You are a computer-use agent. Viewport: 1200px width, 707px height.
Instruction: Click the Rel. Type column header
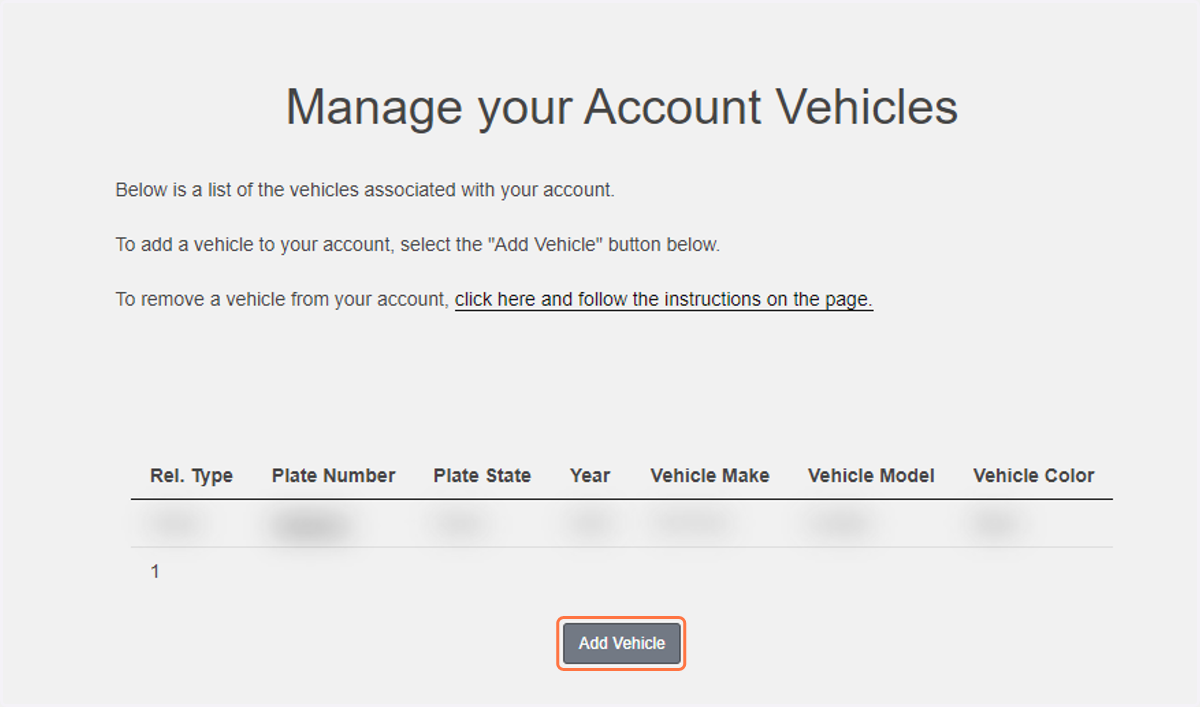coord(191,476)
